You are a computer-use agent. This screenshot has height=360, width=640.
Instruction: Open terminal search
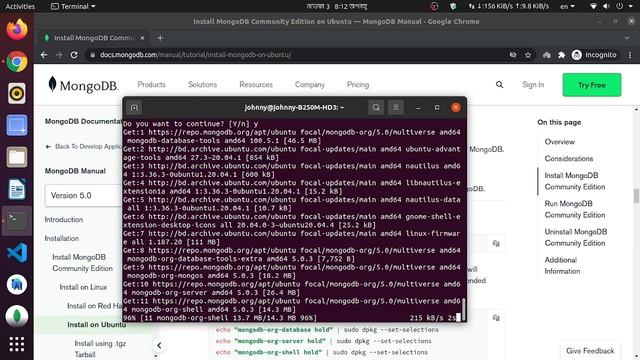pyautogui.click(x=376, y=108)
